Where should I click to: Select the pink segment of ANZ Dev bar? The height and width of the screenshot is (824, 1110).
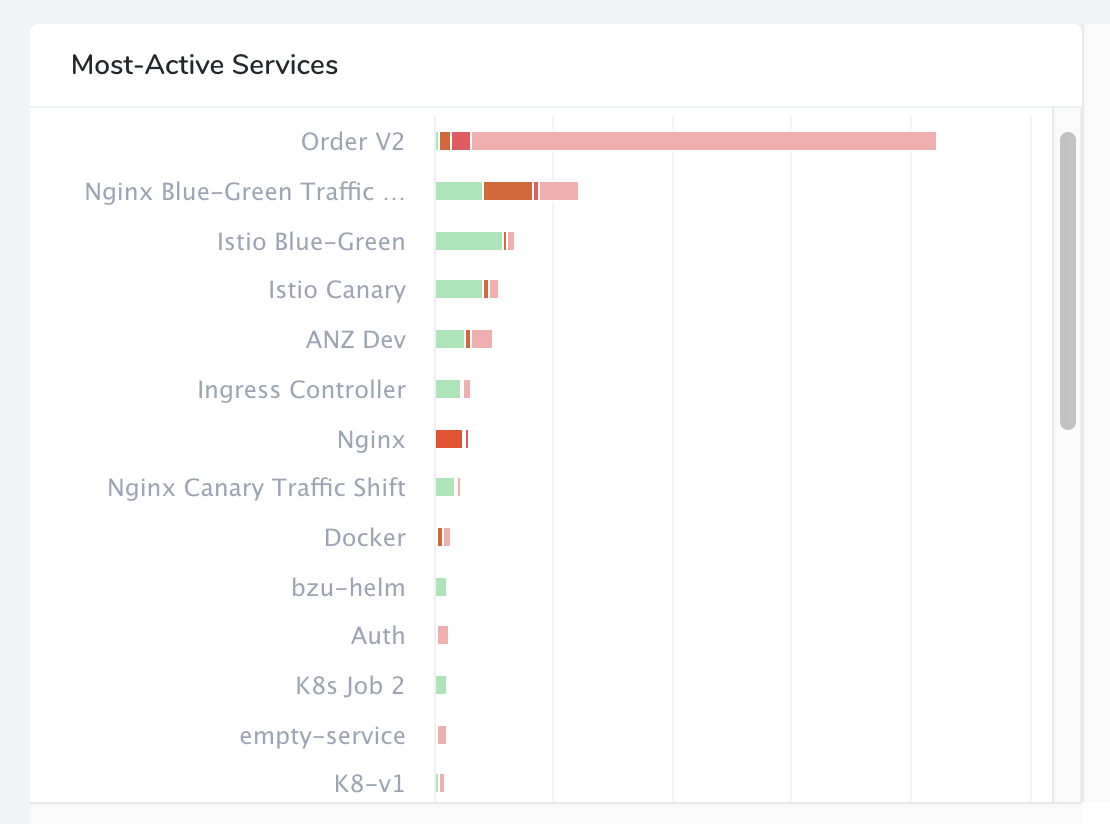(482, 339)
